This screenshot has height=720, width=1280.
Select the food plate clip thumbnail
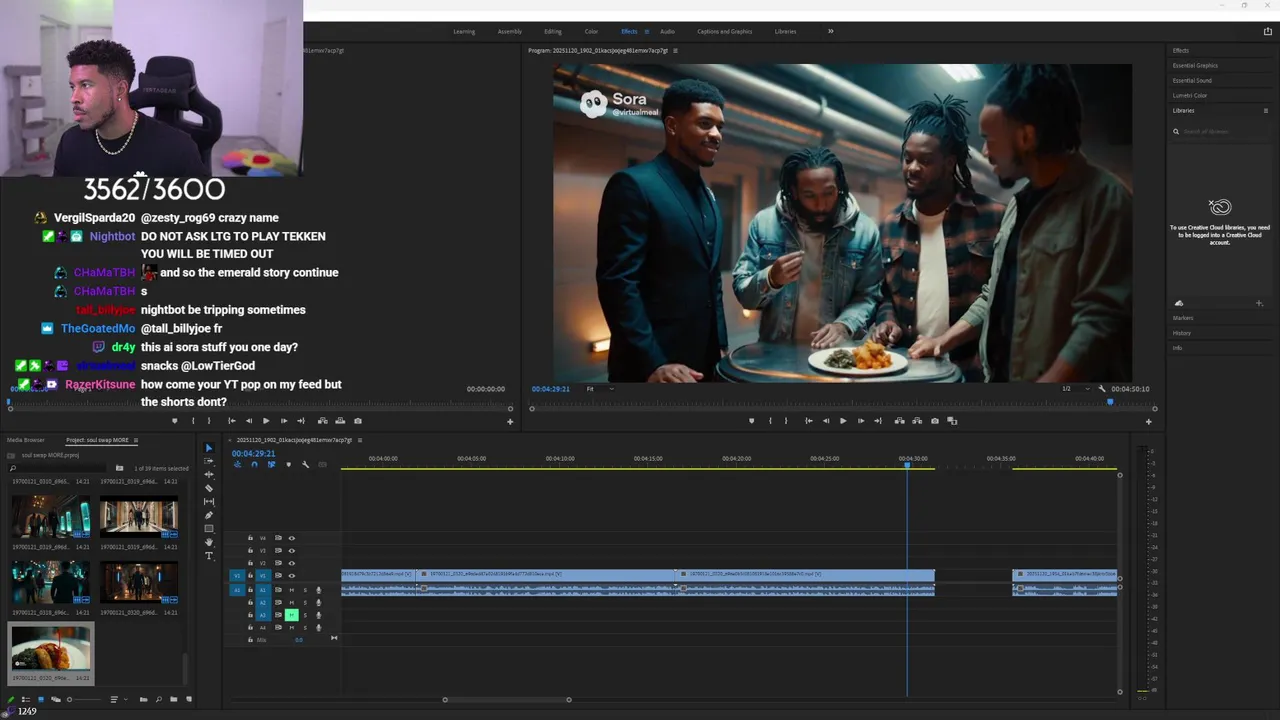tap(51, 647)
